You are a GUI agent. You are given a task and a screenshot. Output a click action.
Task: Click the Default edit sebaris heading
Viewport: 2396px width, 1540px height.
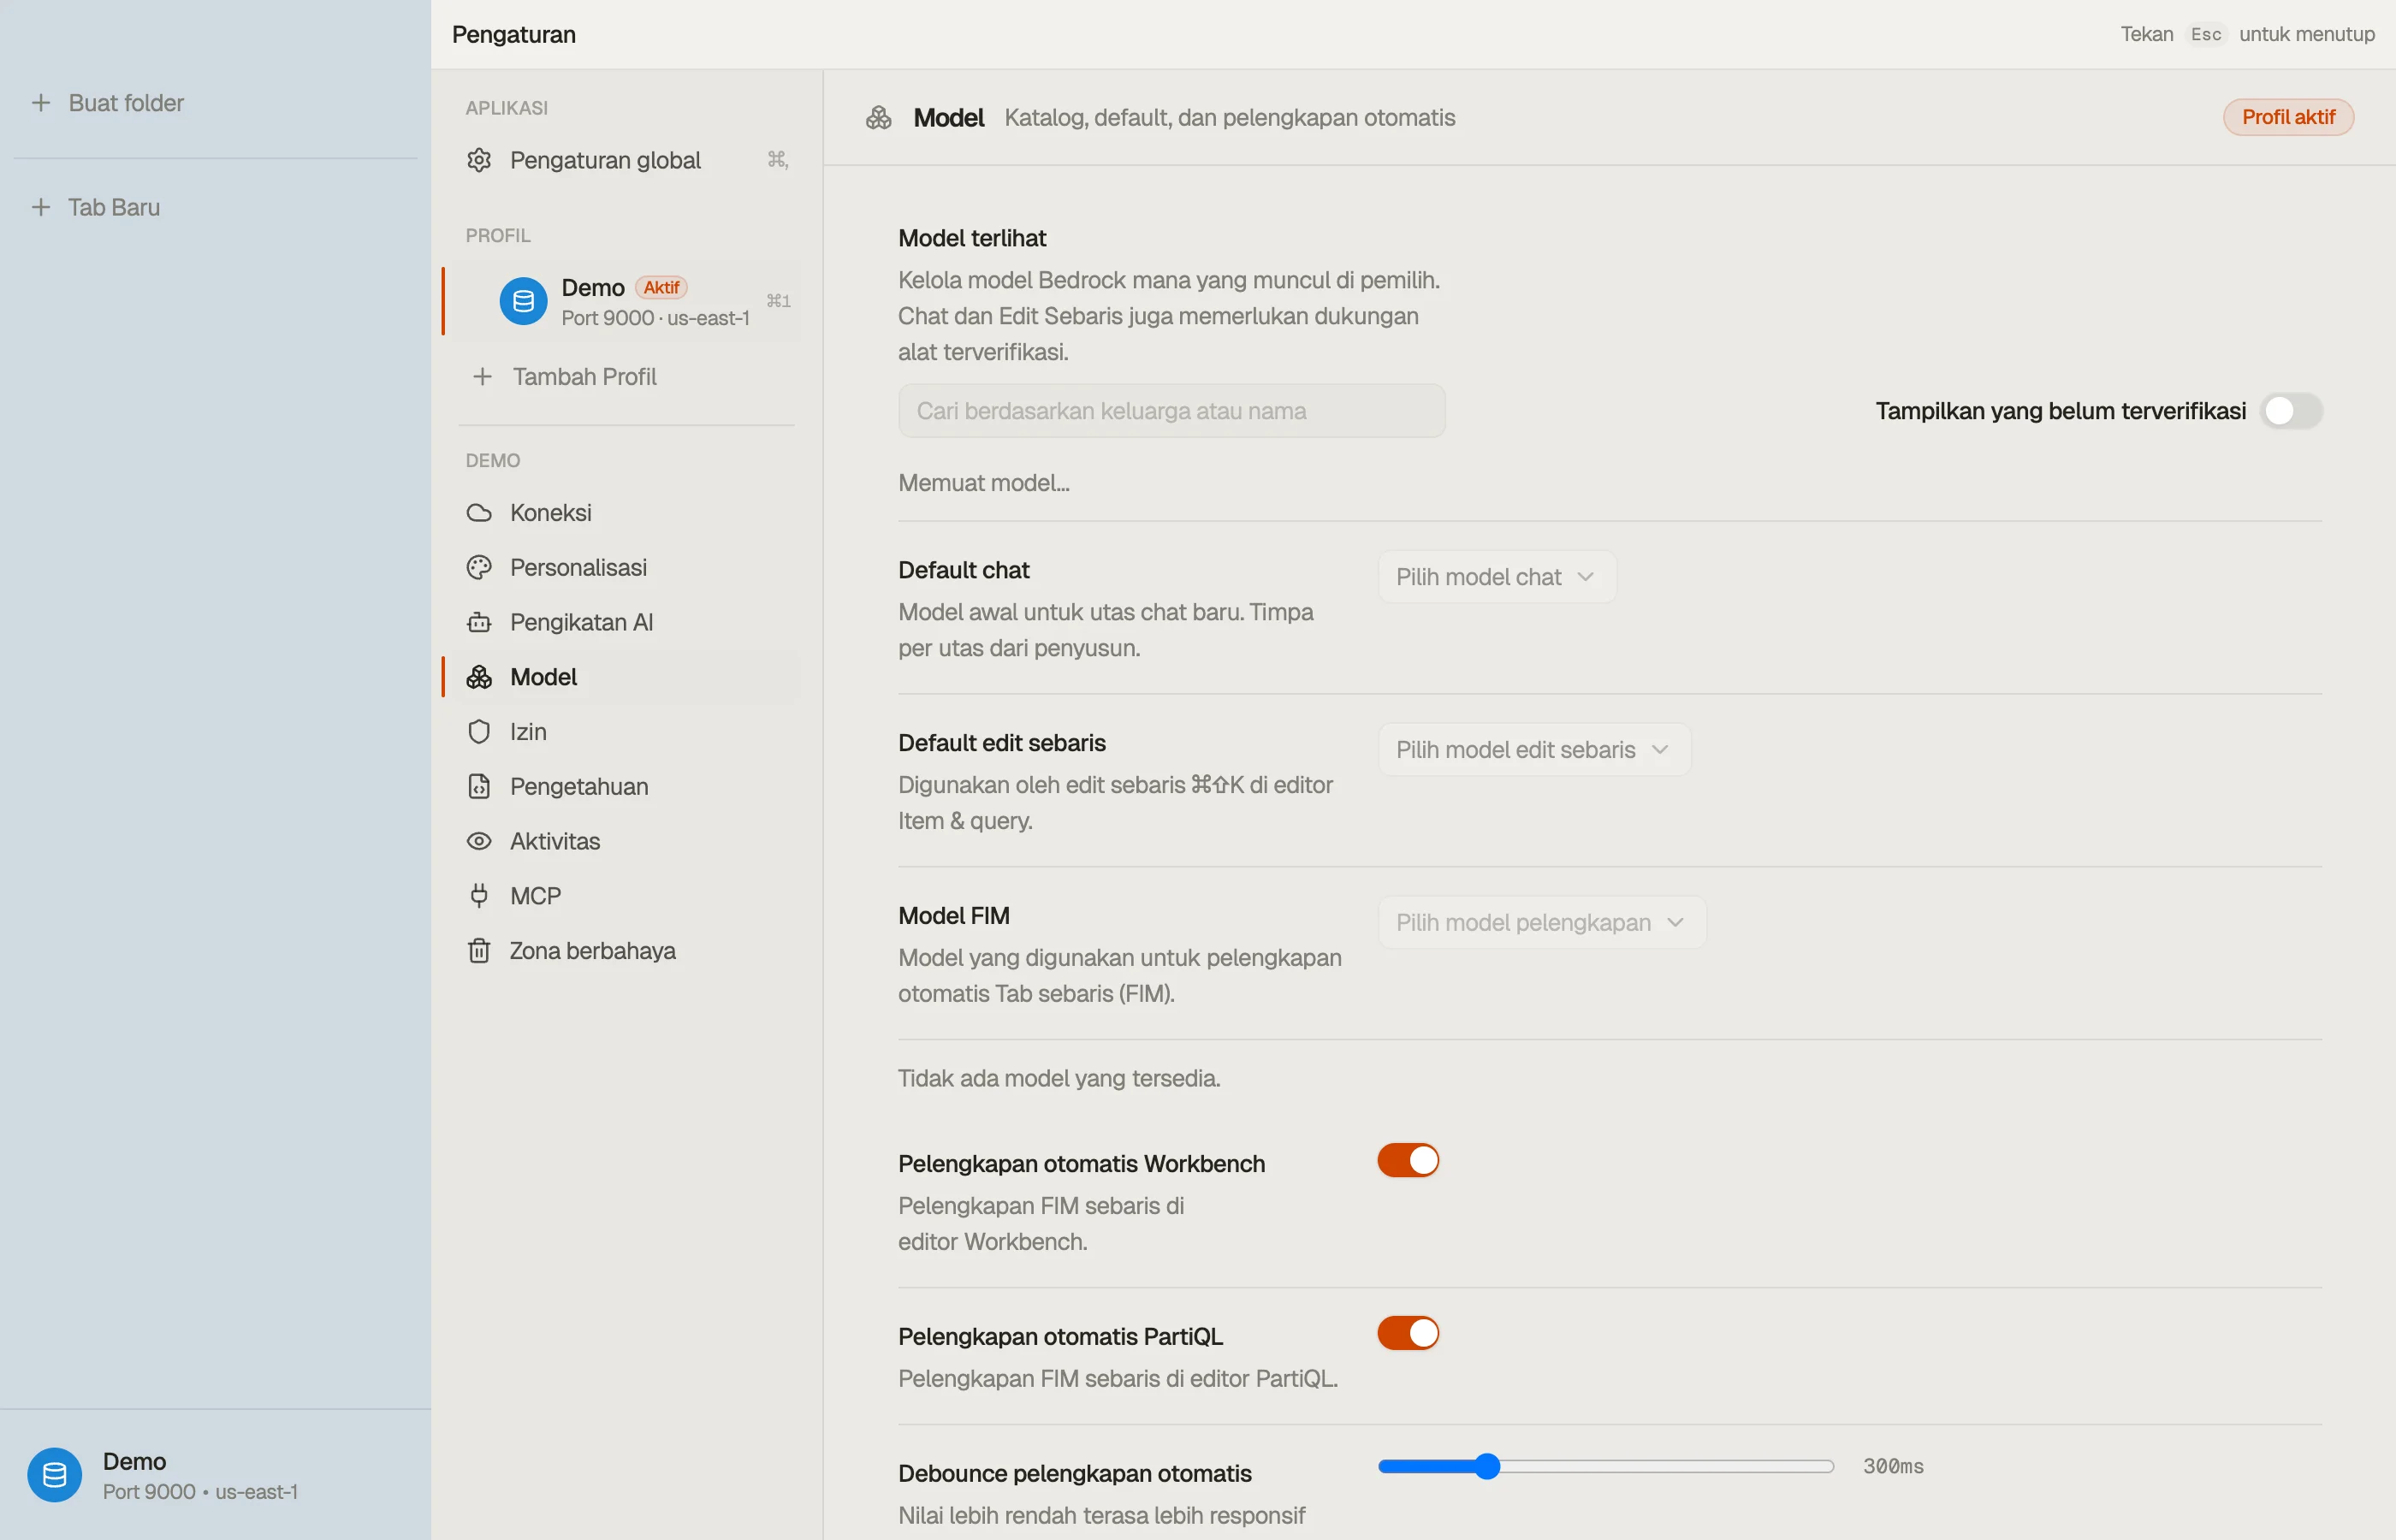(1002, 744)
